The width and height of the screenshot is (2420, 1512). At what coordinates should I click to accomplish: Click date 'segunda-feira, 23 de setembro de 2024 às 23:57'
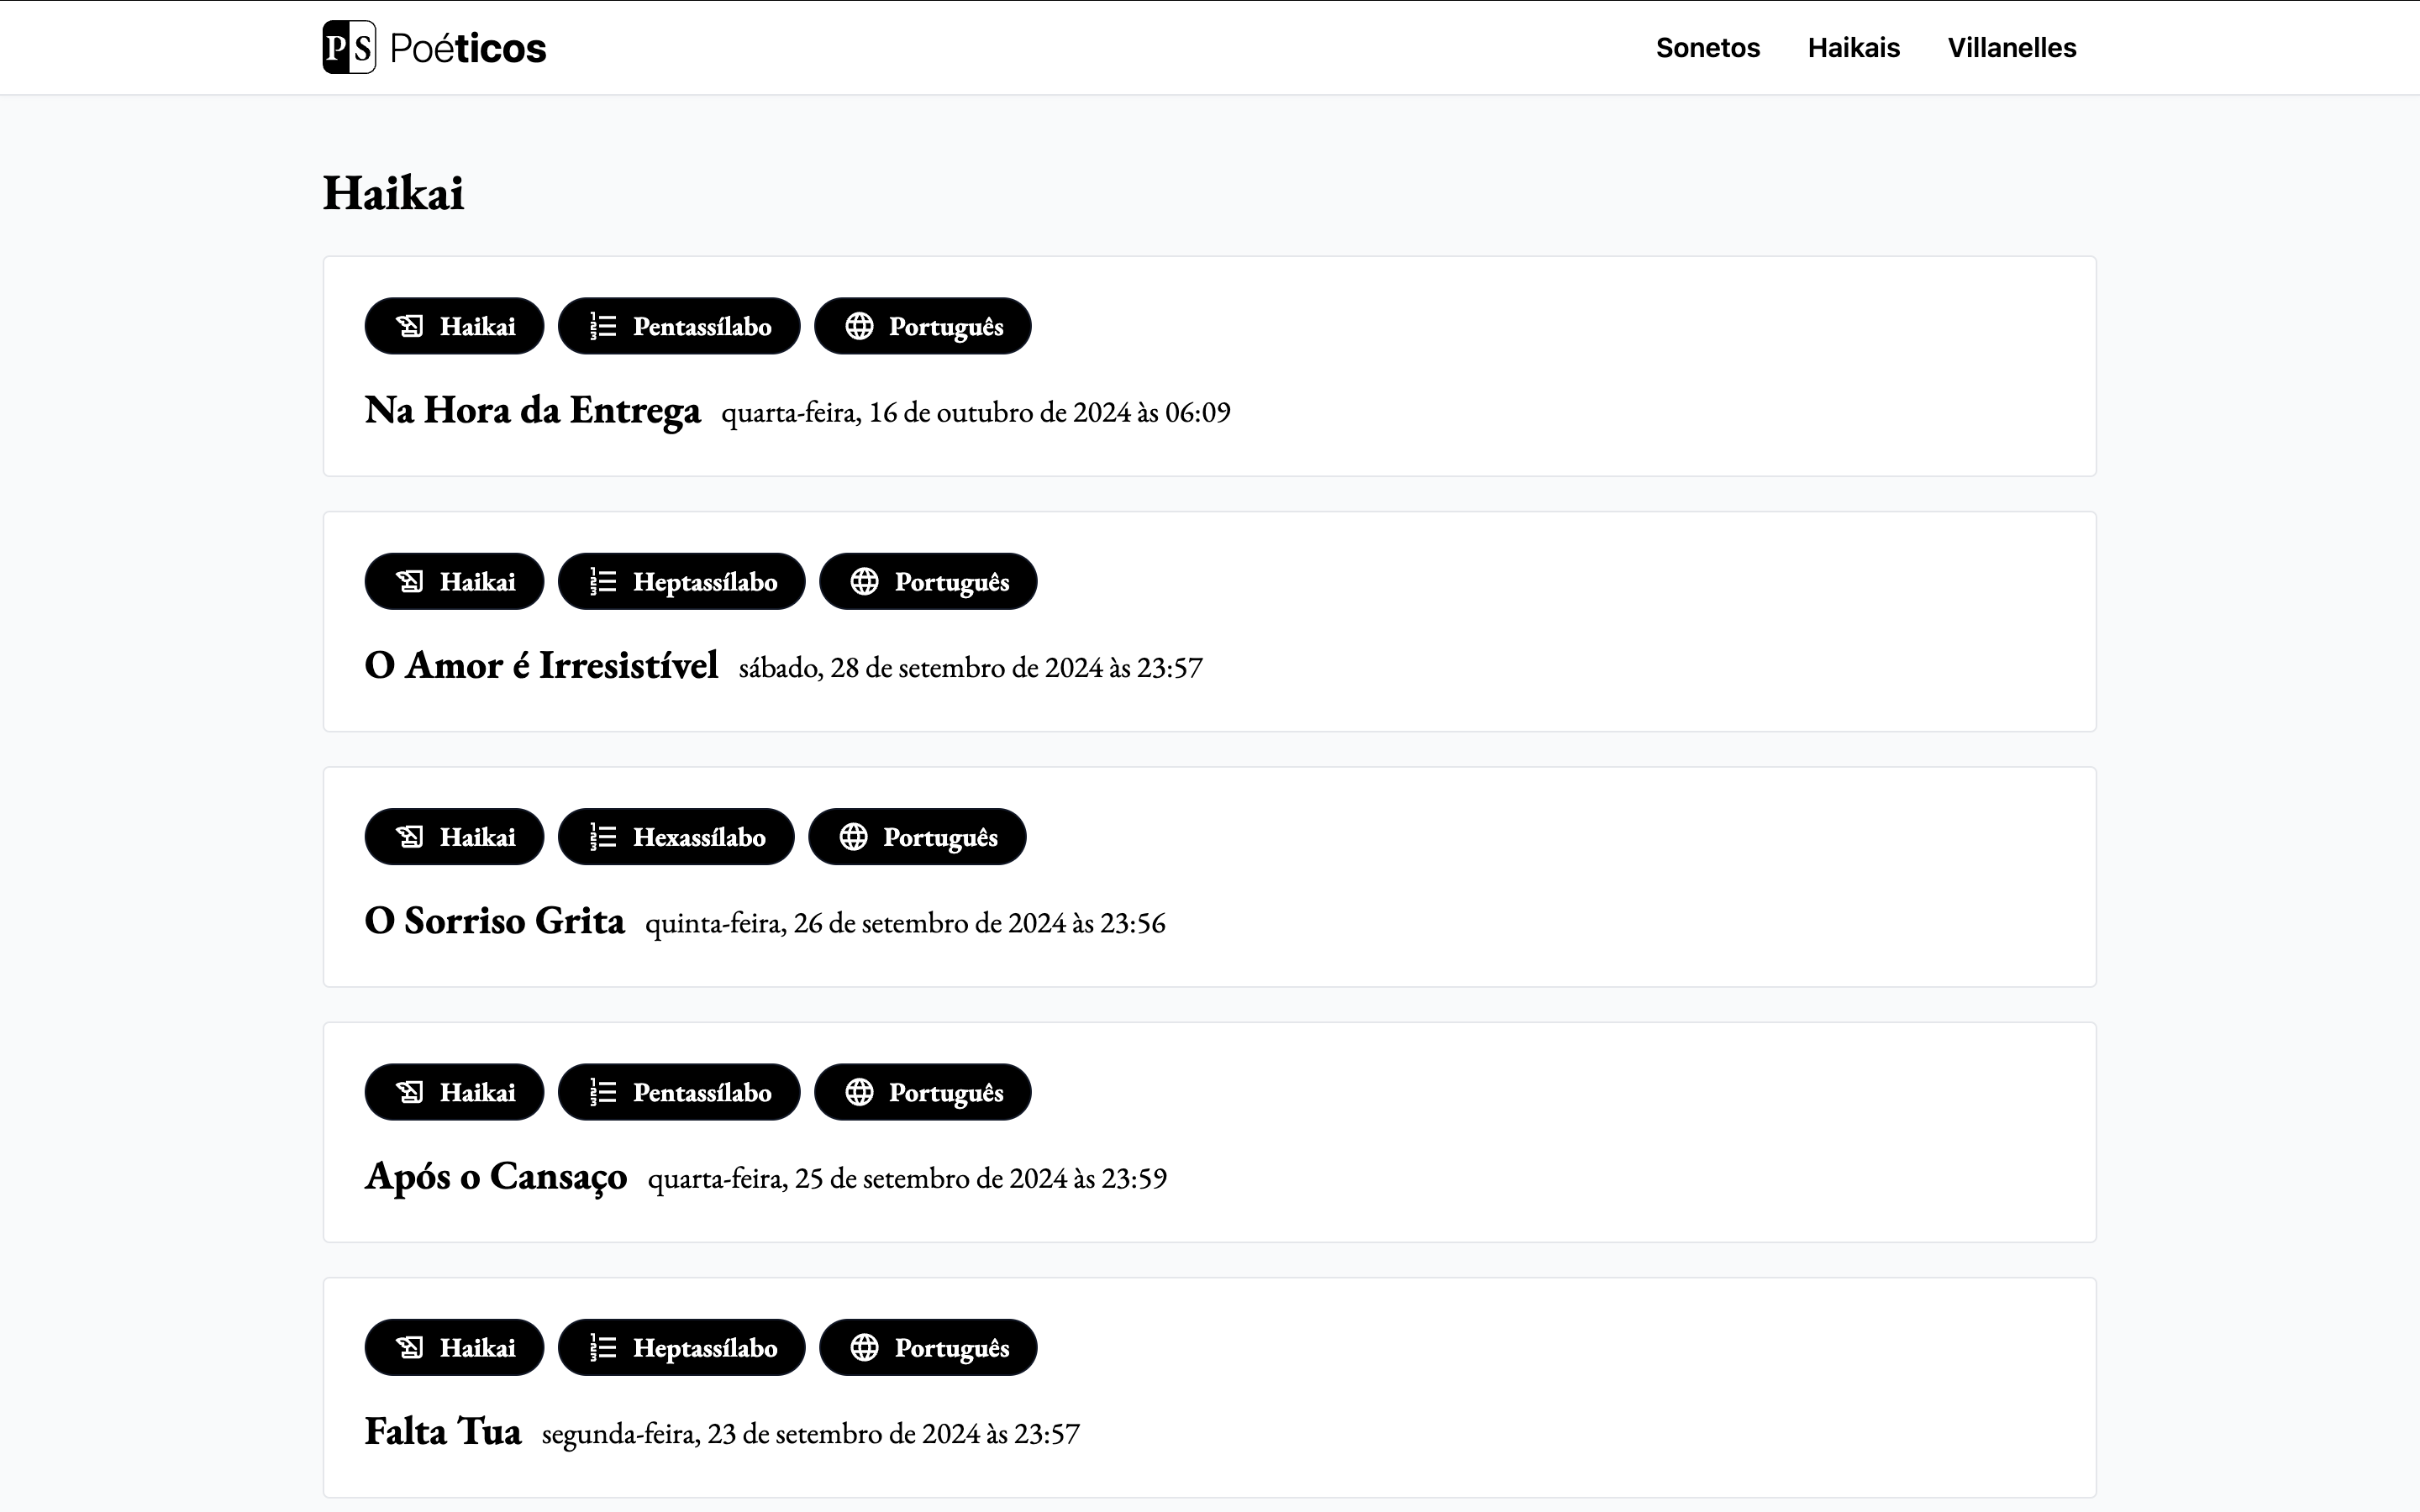click(x=811, y=1434)
